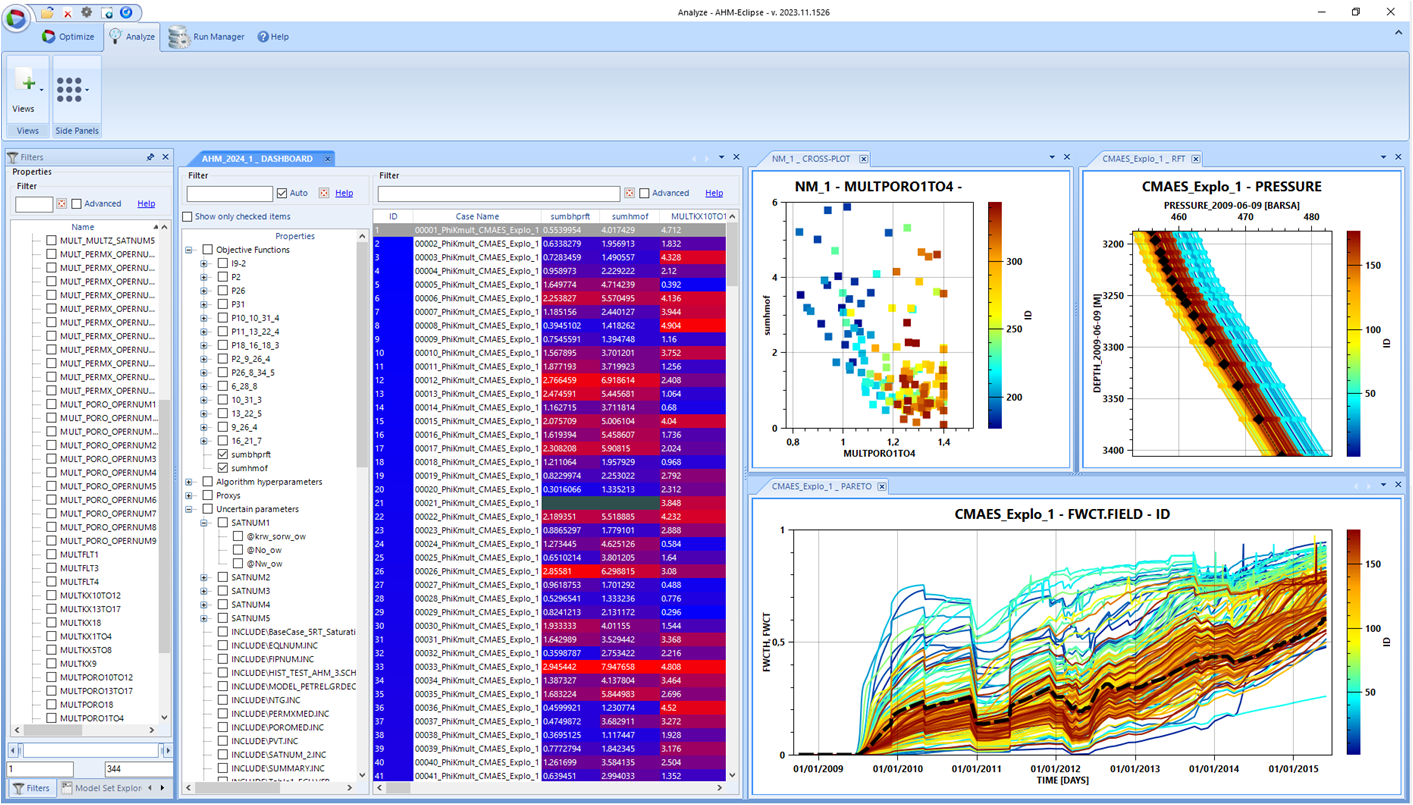Open settings via the gear icon
The image size is (1413, 805).
(x=87, y=12)
